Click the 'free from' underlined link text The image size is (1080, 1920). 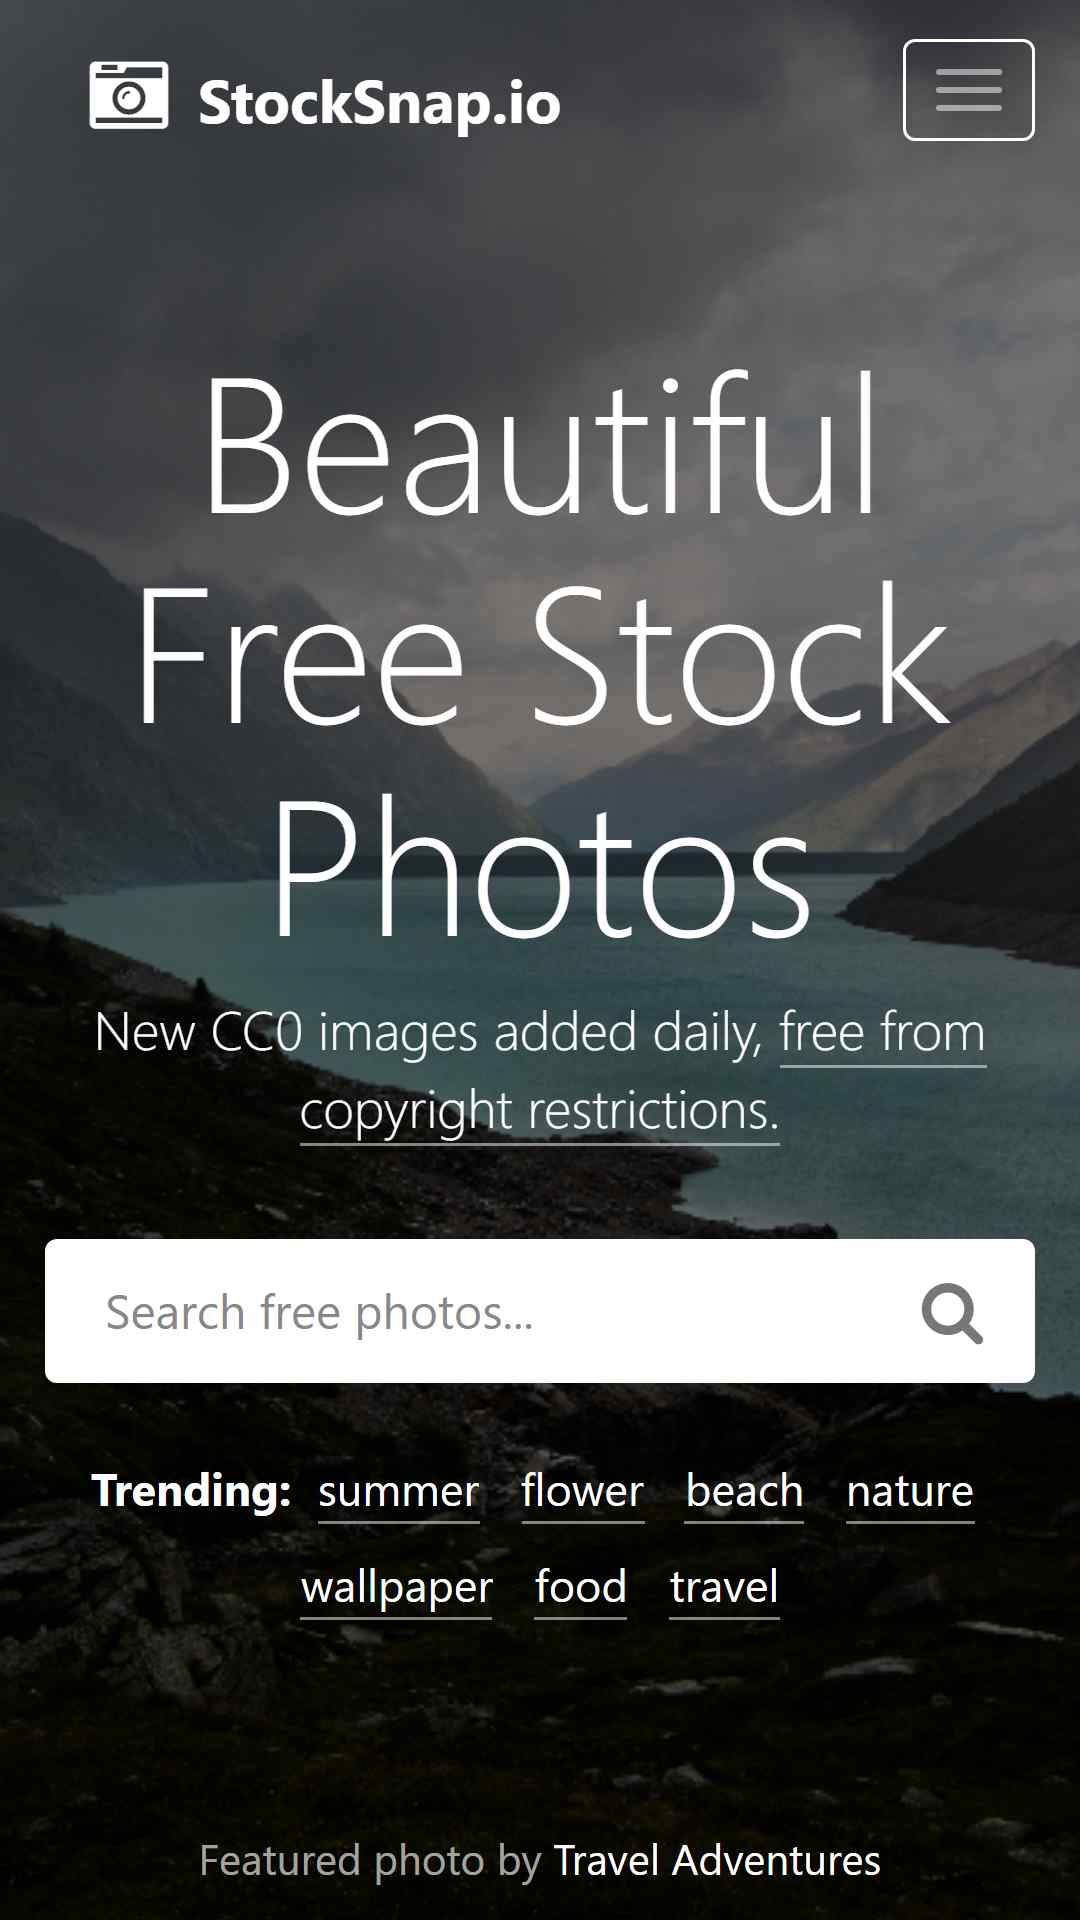[x=883, y=1033]
